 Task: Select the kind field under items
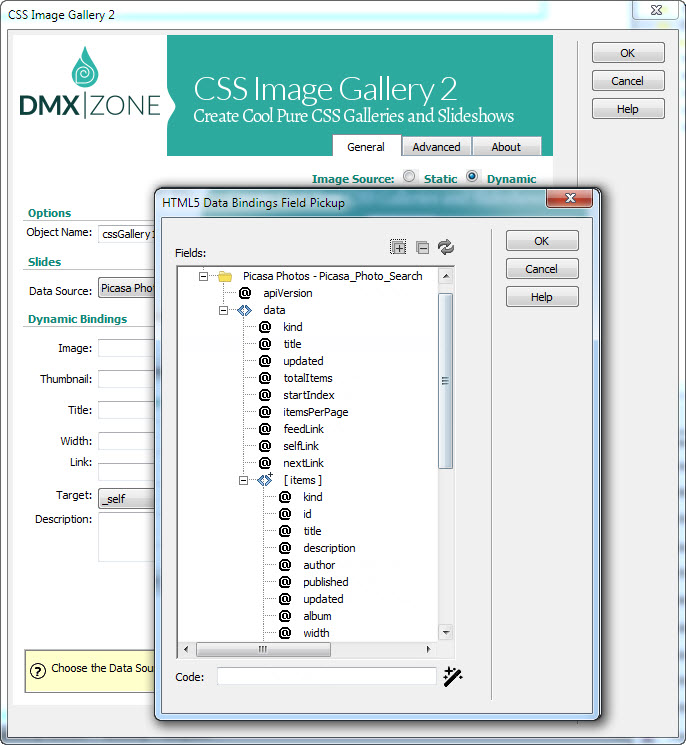313,497
